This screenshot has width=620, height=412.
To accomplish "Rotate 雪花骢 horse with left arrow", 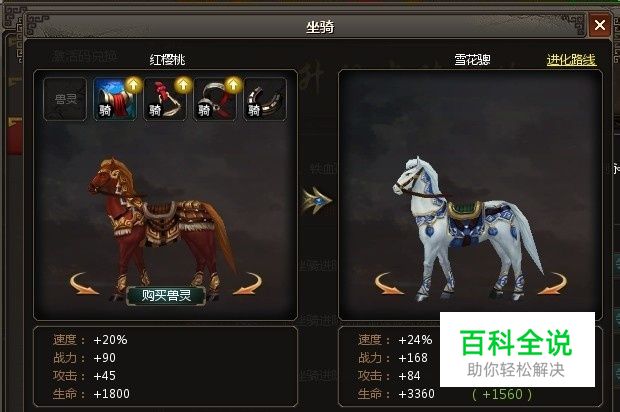I will pos(389,283).
